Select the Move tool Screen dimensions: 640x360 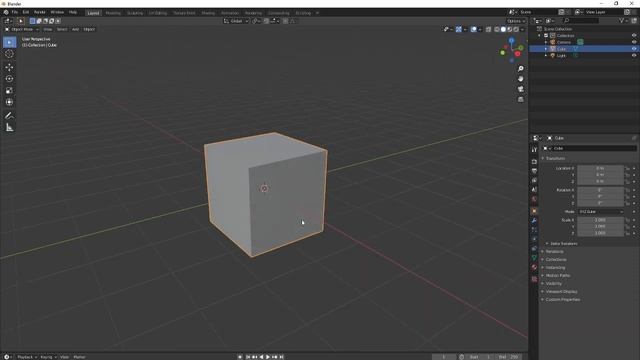point(9,67)
